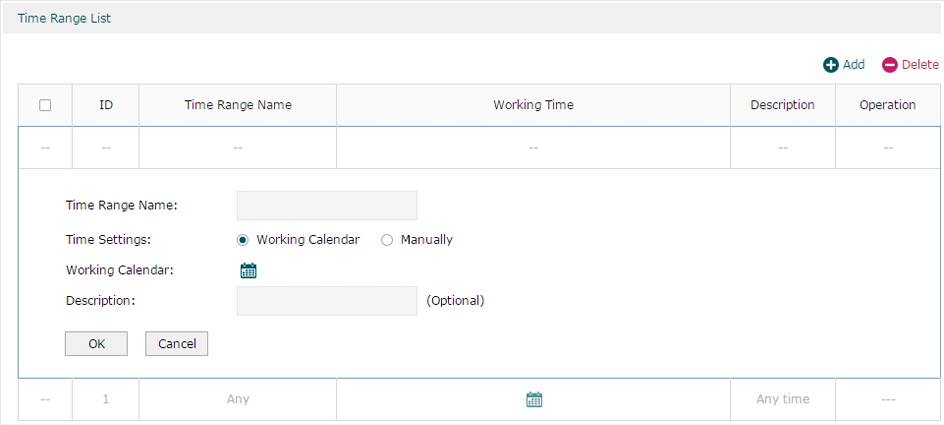Click the Description input field

pos(327,301)
